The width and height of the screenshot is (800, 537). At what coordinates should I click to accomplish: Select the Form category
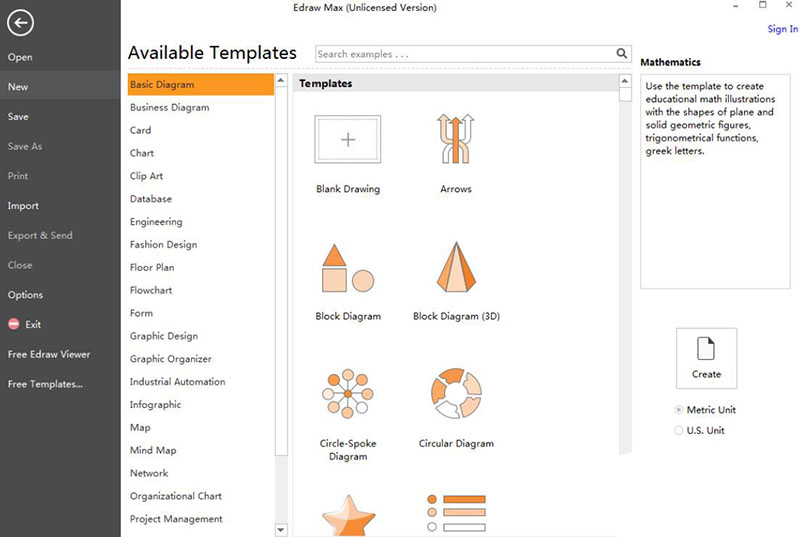click(141, 313)
